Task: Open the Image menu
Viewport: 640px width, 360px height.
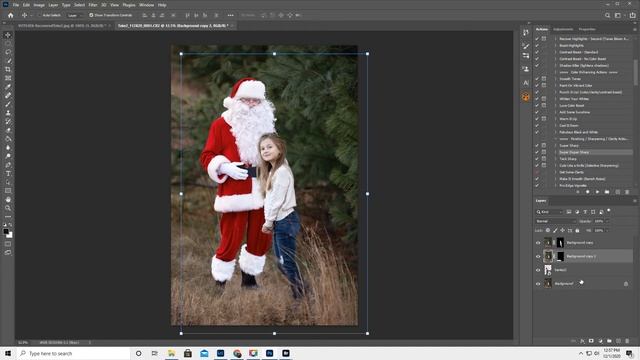Action: pyautogui.click(x=39, y=5)
